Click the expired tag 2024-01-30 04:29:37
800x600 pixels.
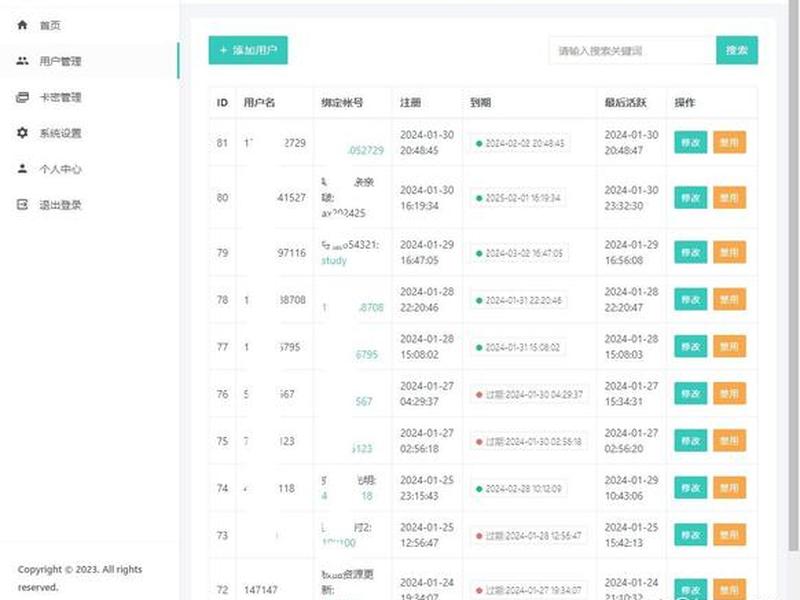pyautogui.click(x=529, y=394)
